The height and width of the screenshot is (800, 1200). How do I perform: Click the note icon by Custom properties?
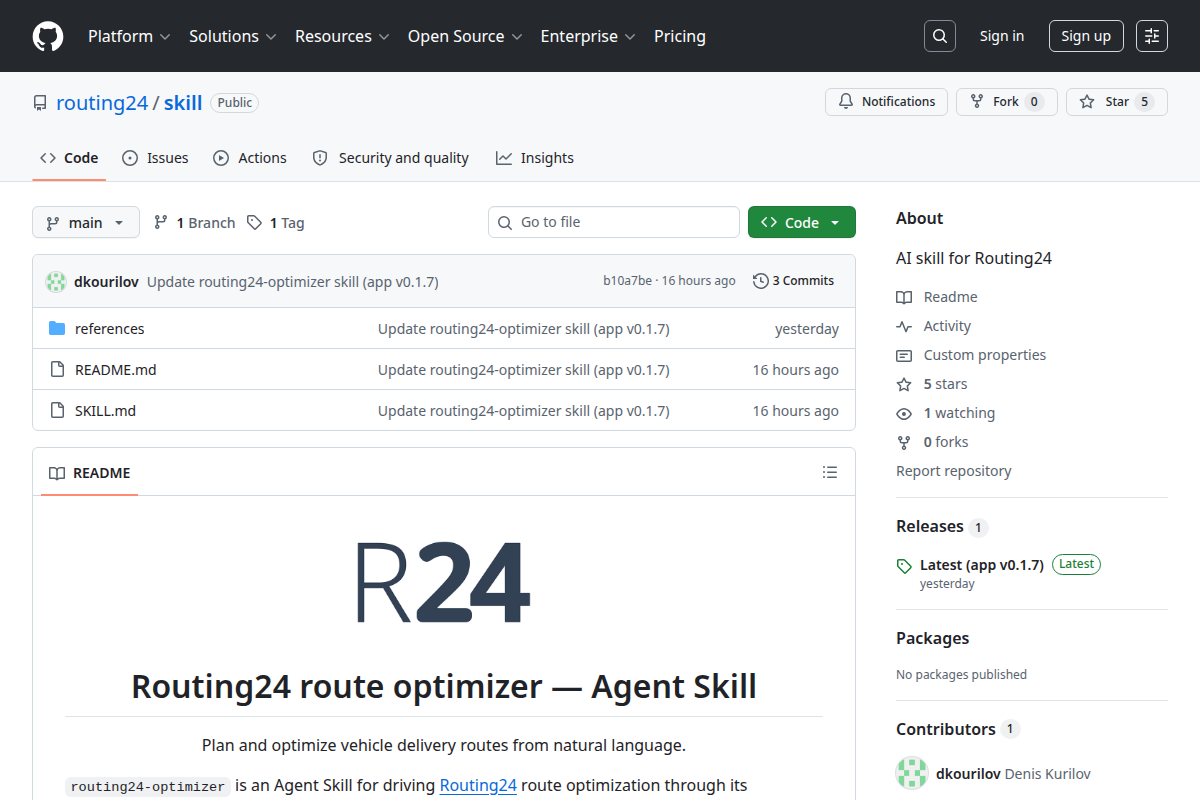(904, 355)
